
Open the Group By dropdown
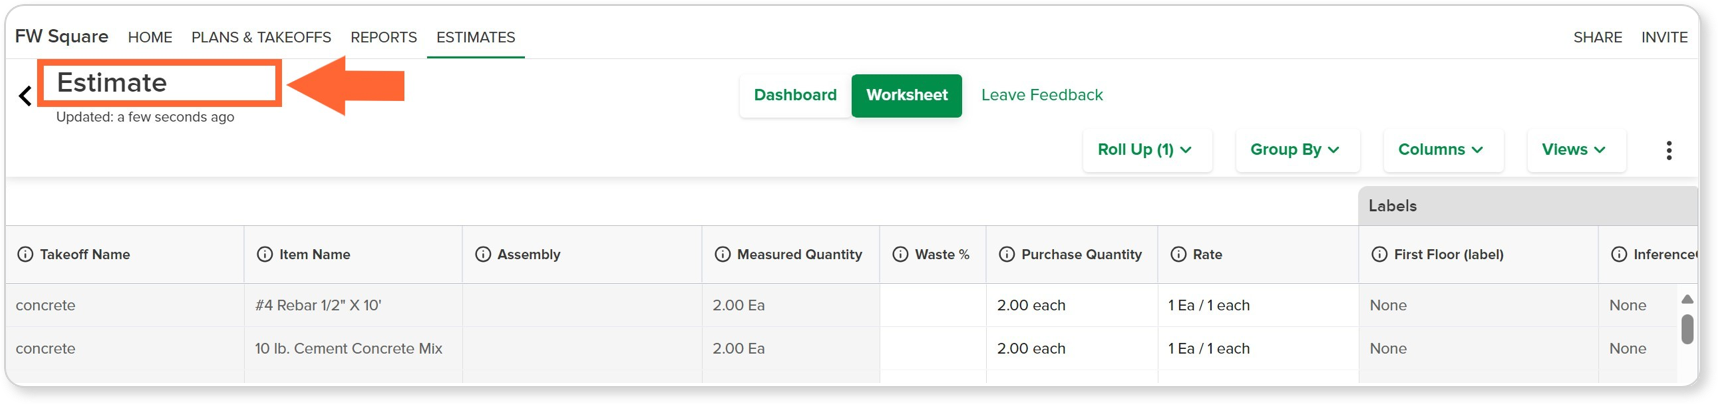click(x=1295, y=150)
